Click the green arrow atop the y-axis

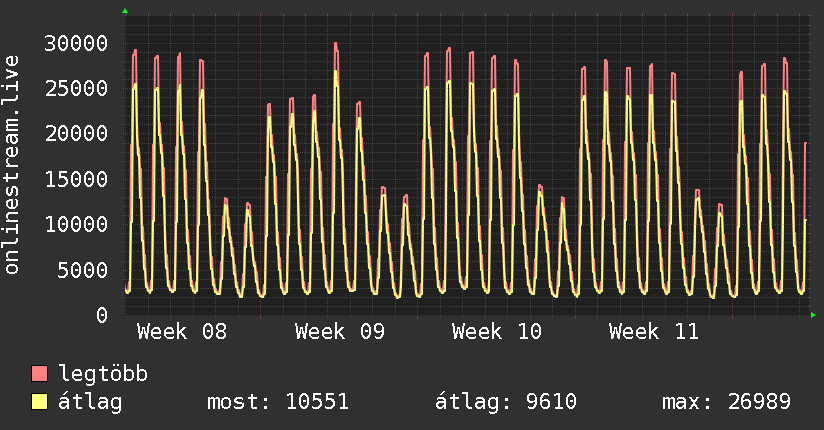125,11
